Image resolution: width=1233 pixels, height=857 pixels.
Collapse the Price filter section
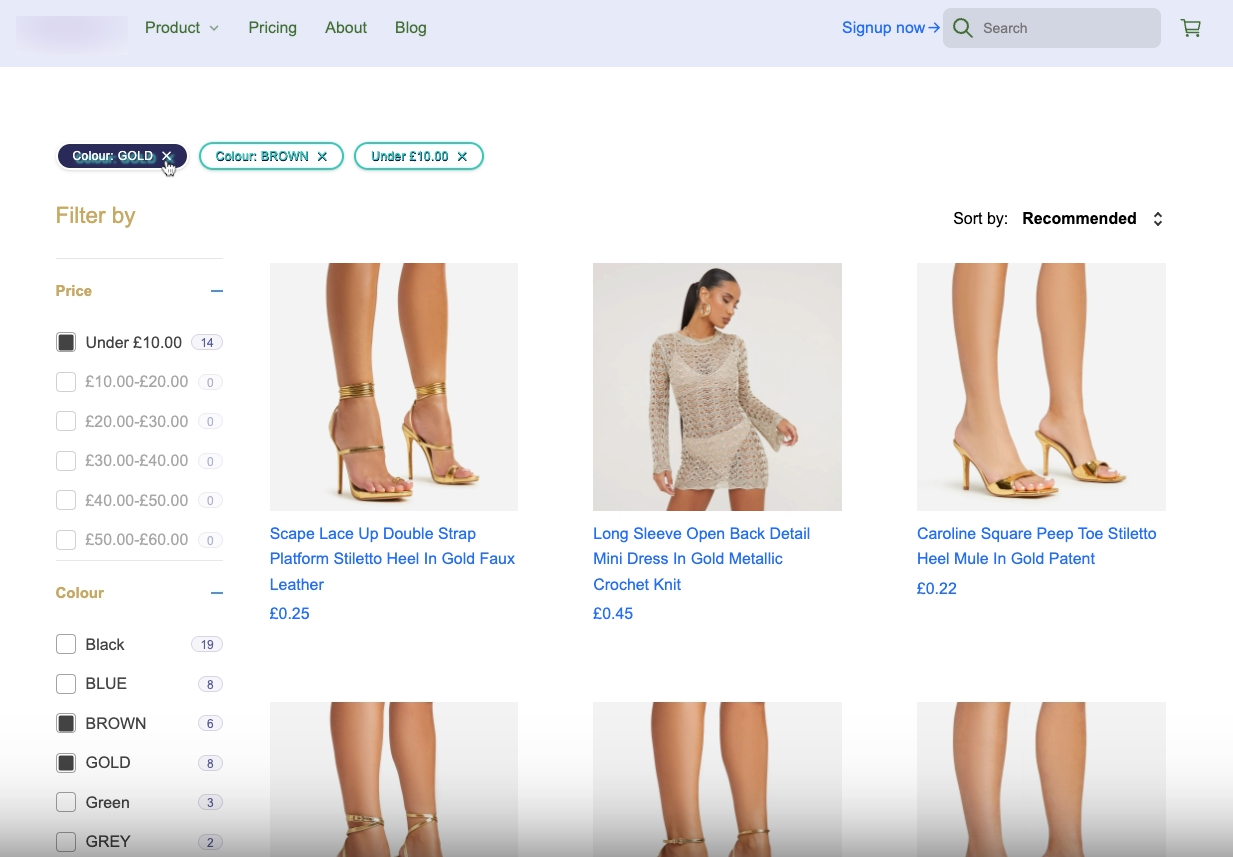tap(216, 291)
